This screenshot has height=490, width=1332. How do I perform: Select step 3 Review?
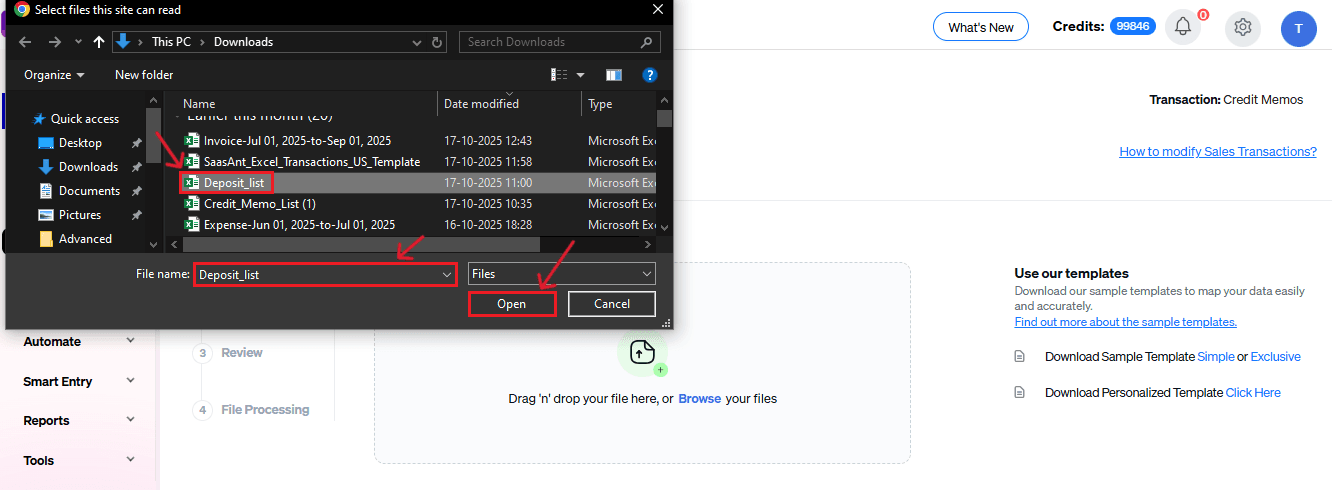click(x=228, y=353)
